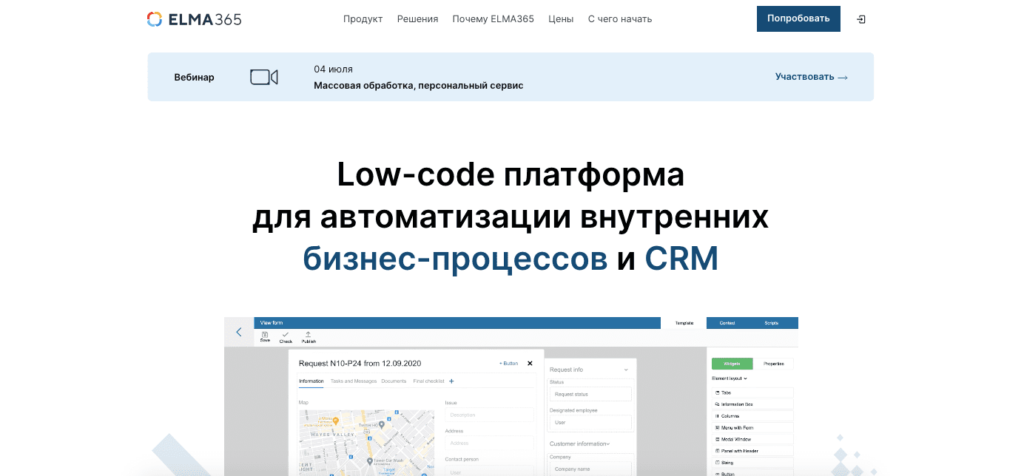
Task: Go to the Цены page
Action: pyautogui.click(x=561, y=19)
